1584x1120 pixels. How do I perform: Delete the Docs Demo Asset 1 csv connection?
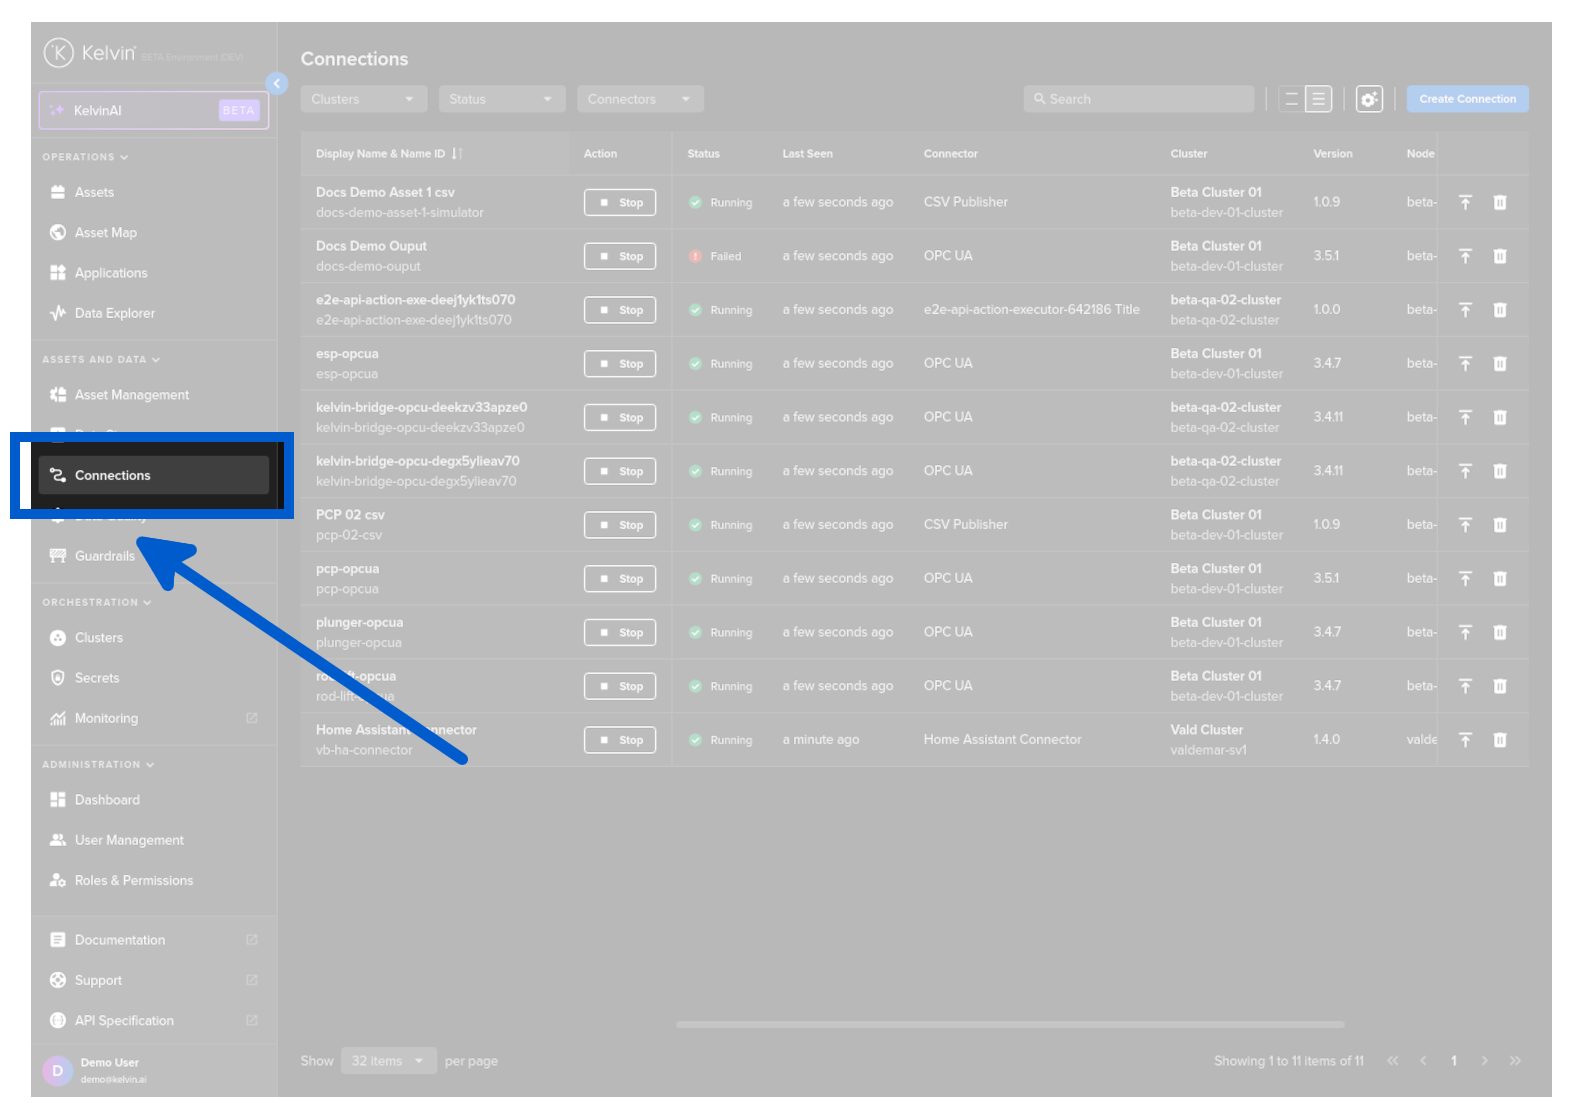pos(1499,203)
